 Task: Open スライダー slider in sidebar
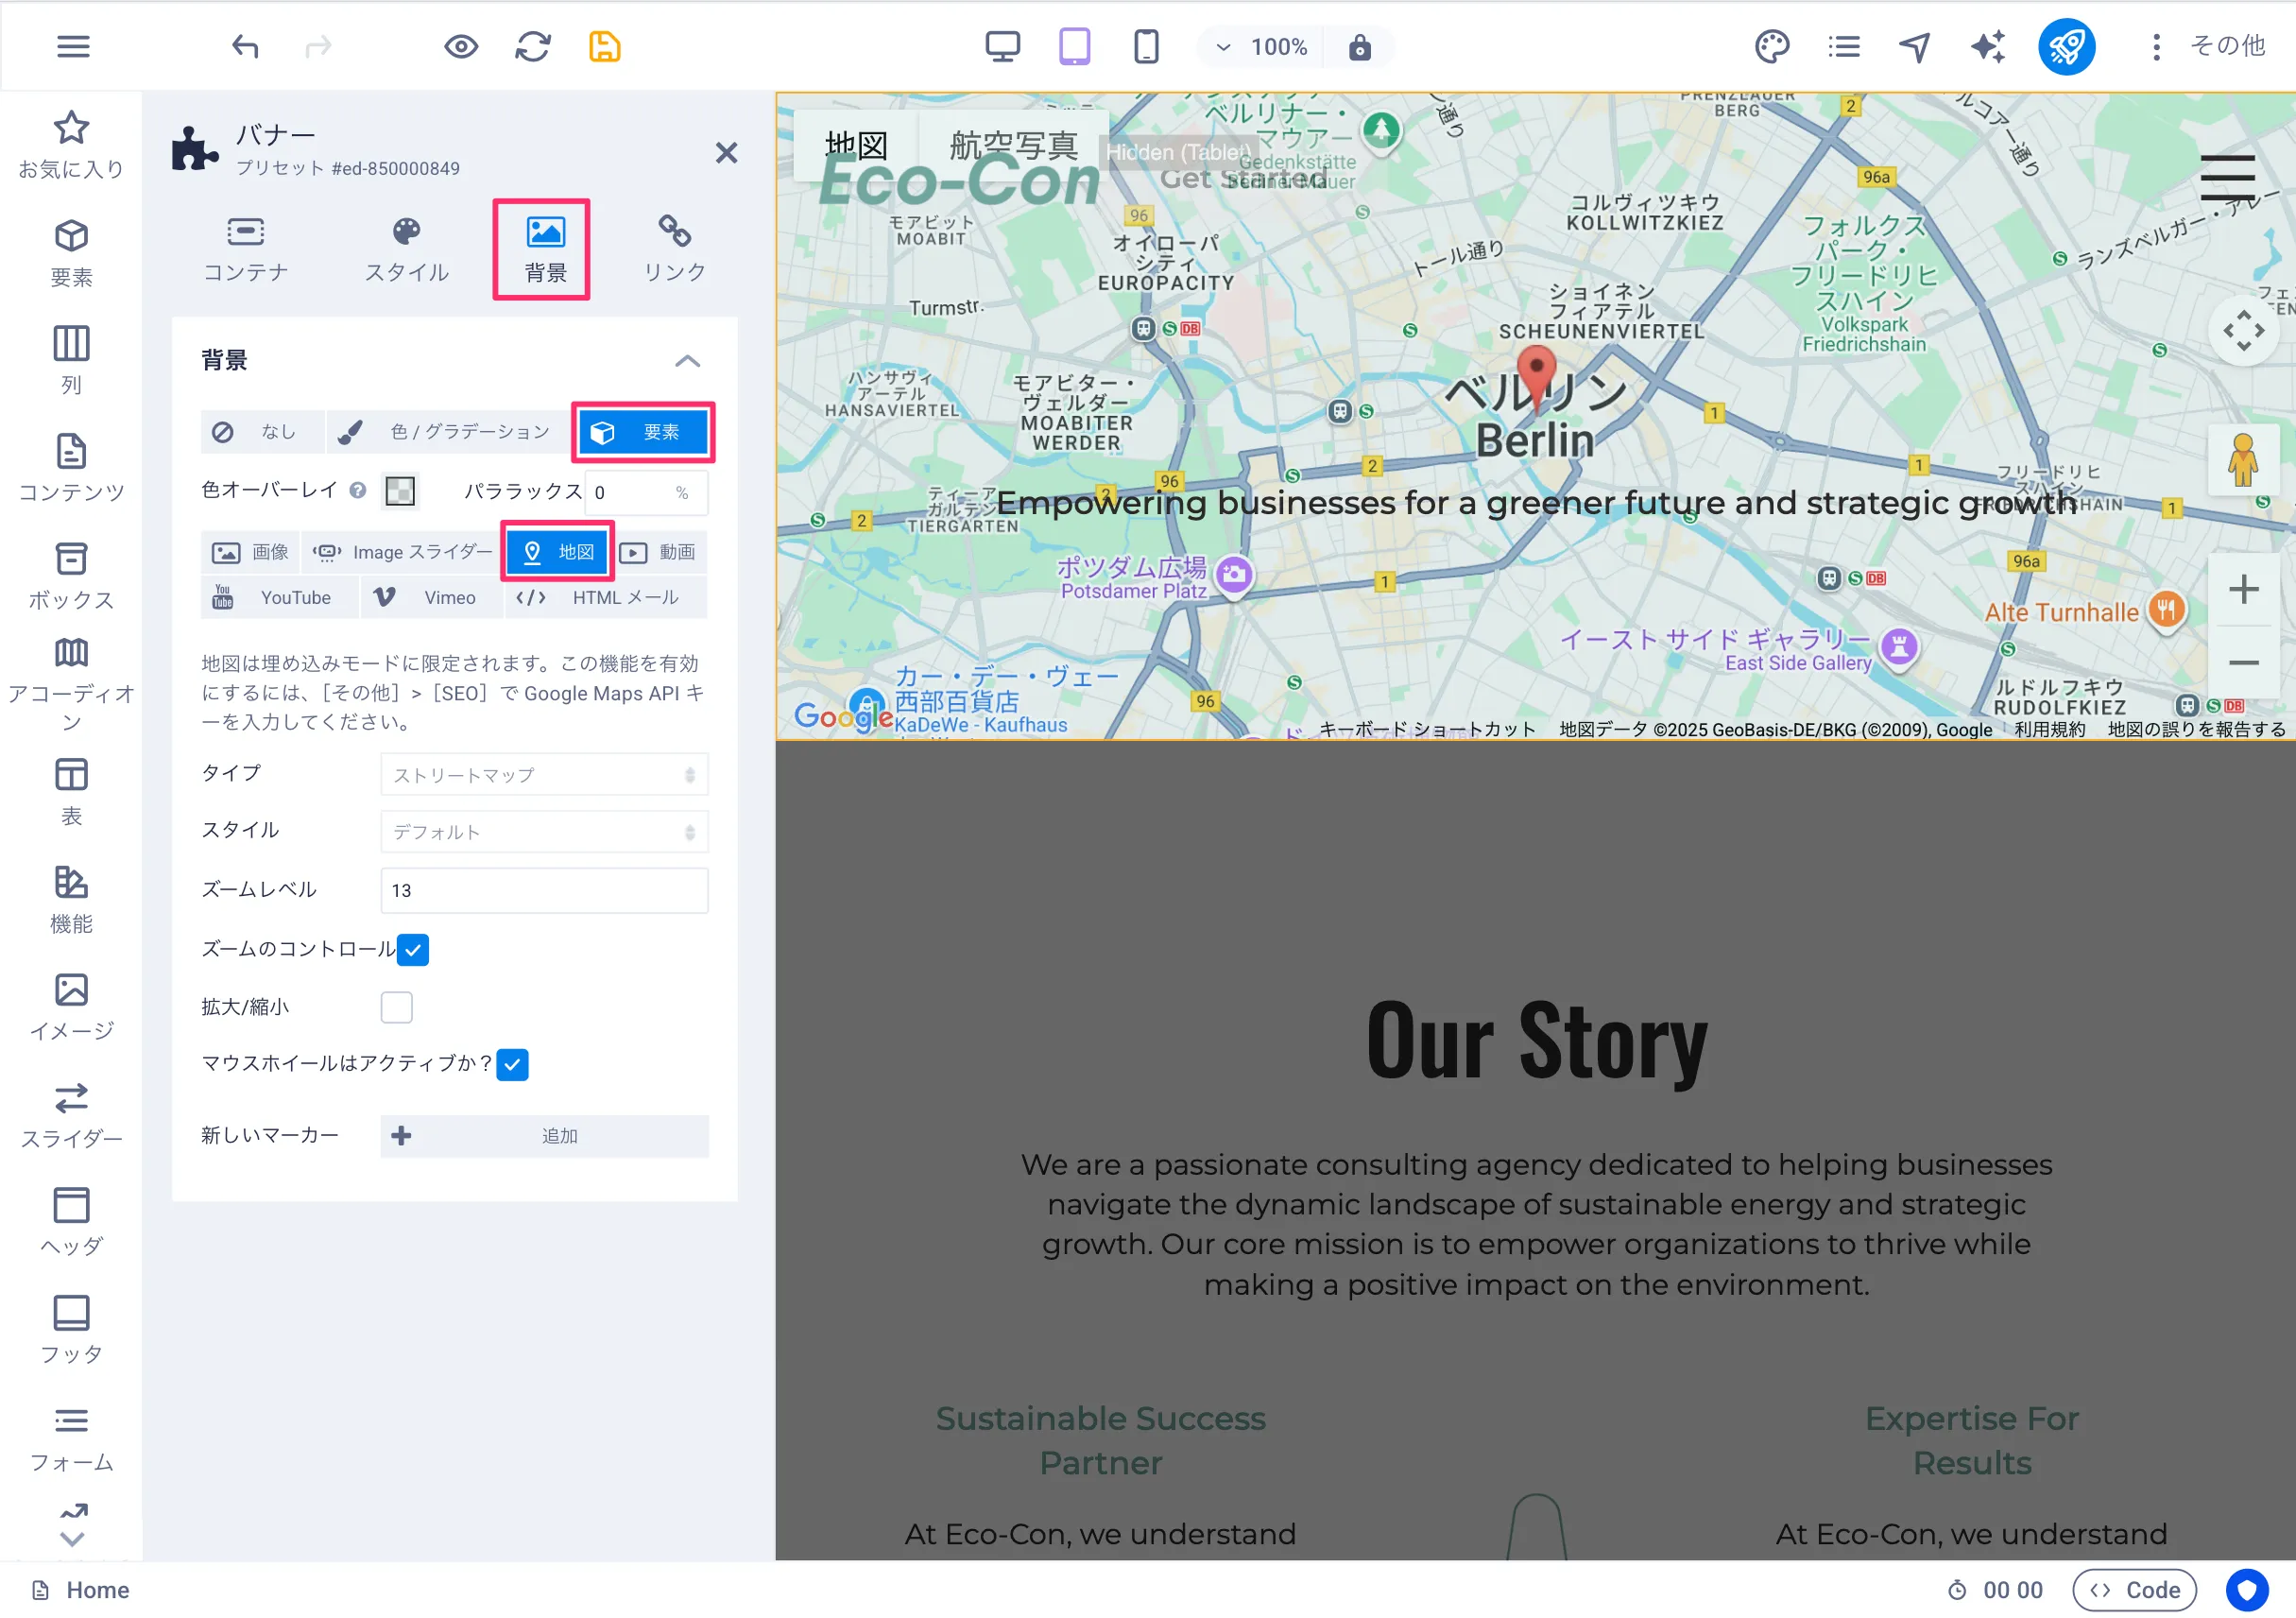(x=71, y=1116)
